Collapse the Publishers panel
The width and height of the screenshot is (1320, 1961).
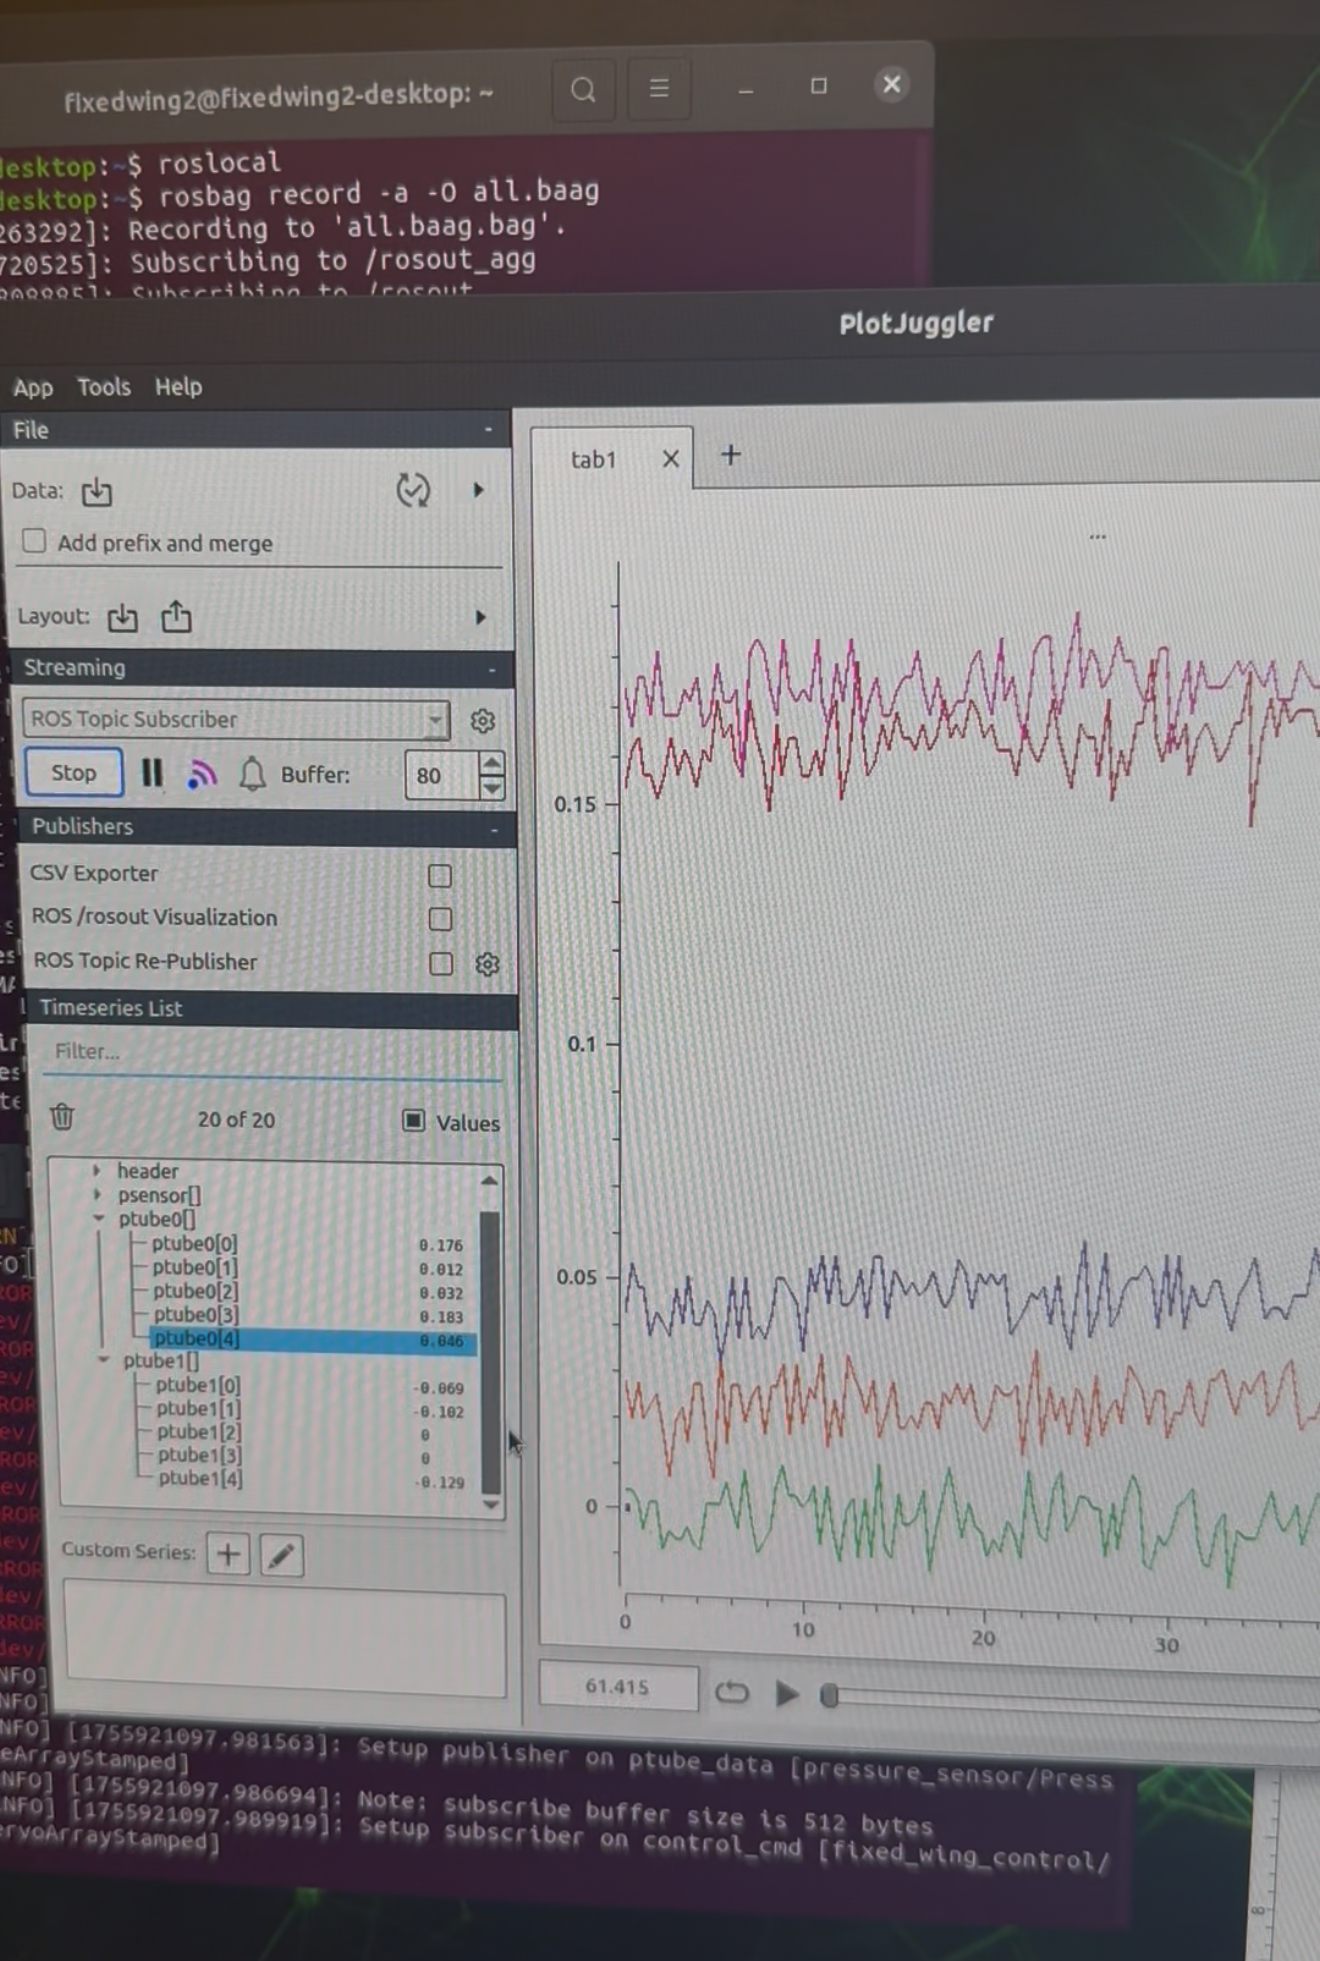(x=494, y=829)
